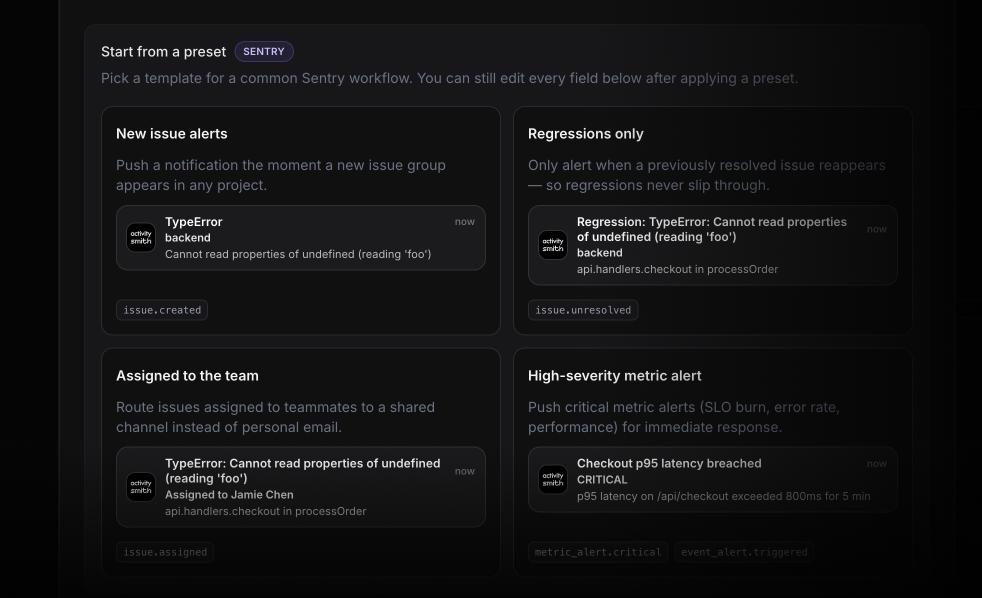Viewport: 982px width, 598px height.
Task: Toggle the metric_alert.critical tag
Action: [597, 551]
